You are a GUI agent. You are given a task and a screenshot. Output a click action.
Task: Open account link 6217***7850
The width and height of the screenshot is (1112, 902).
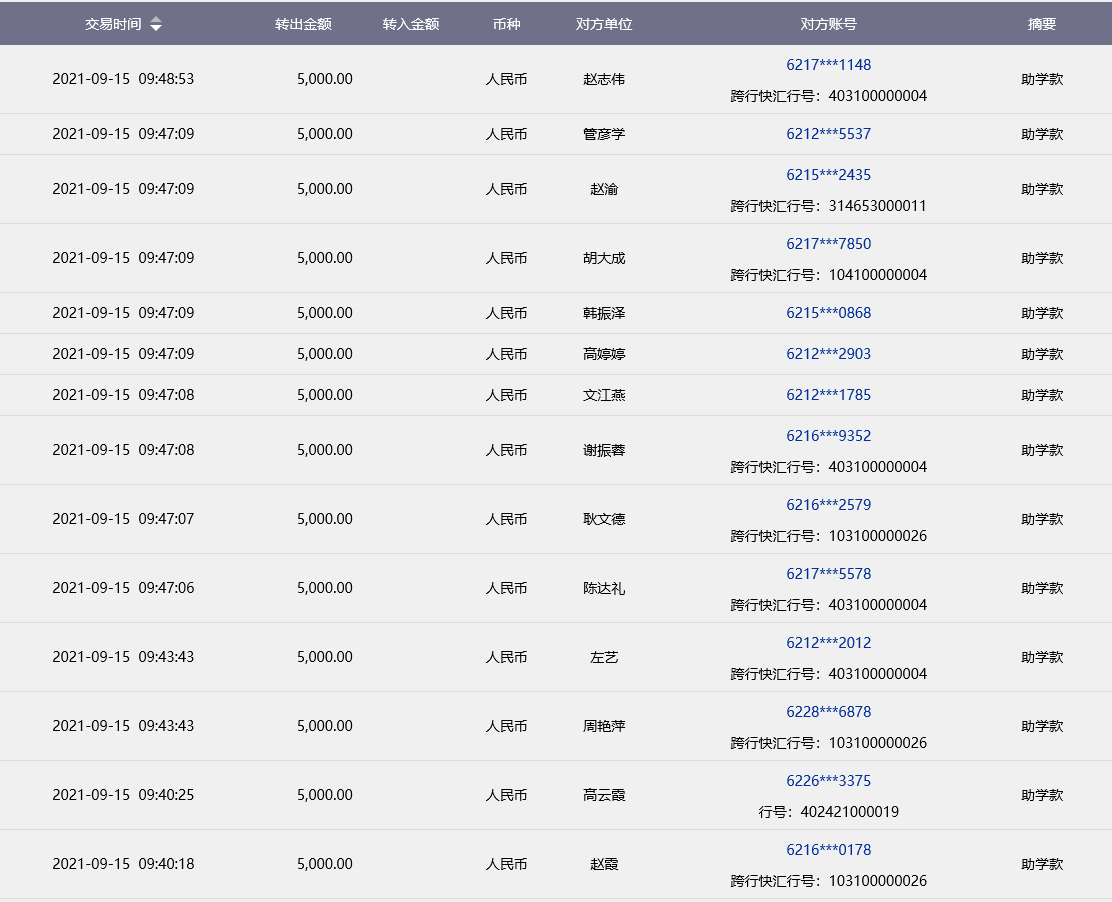tap(828, 244)
